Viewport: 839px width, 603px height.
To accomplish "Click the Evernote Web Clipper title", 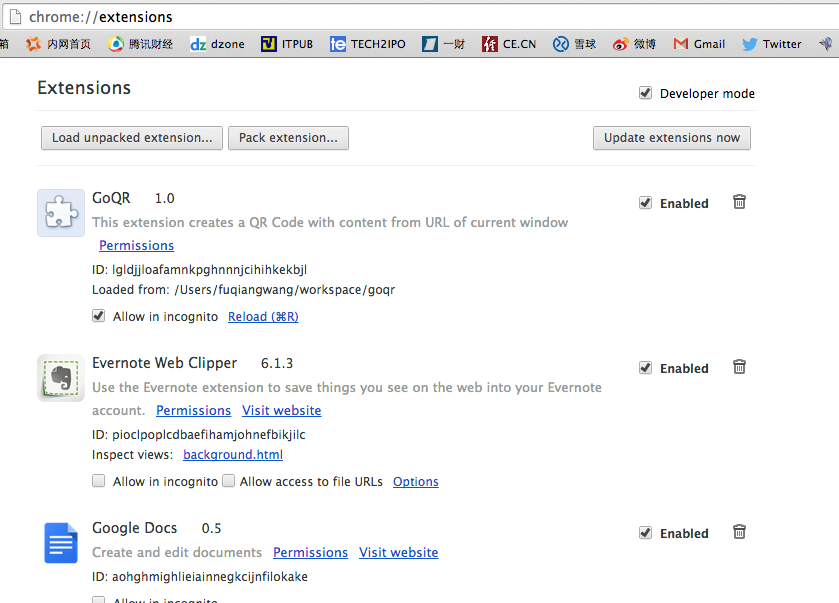I will [x=164, y=363].
